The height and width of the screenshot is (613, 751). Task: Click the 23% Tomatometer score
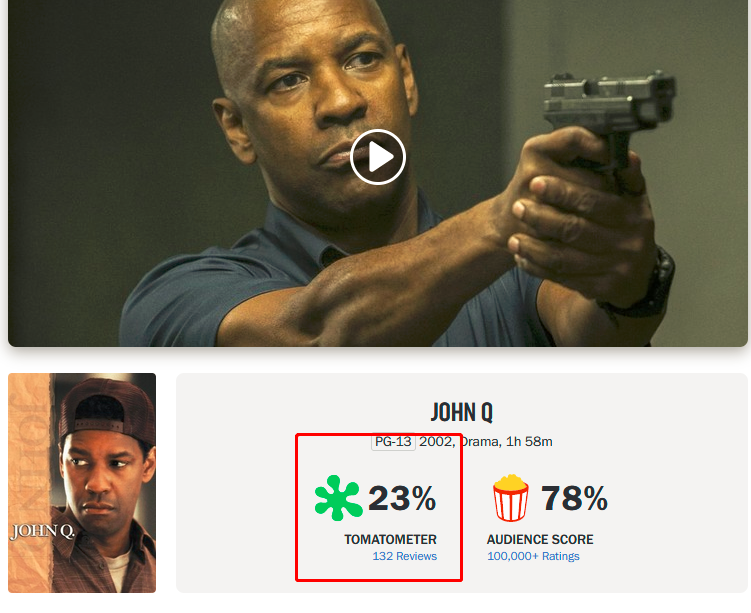pos(402,498)
